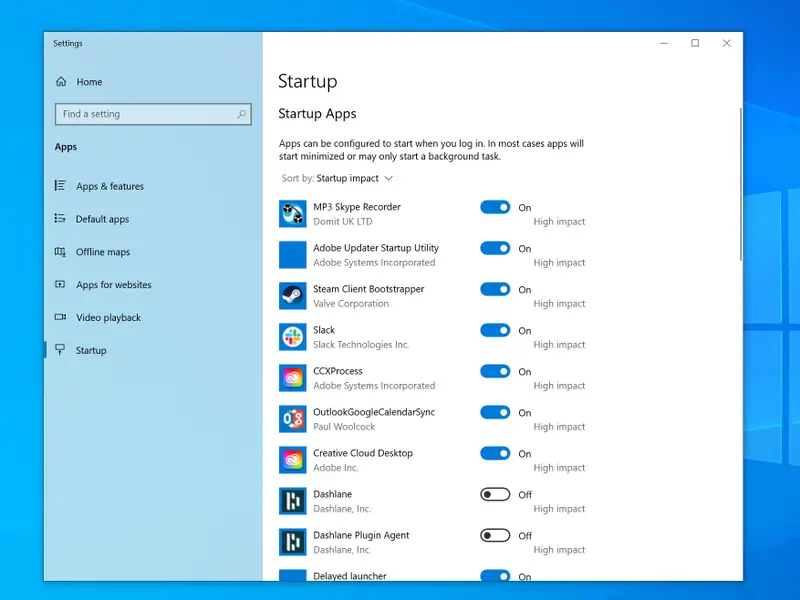Viewport: 800px width, 600px height.
Task: Click the Steam Client Bootstrapper icon
Action: (x=292, y=296)
